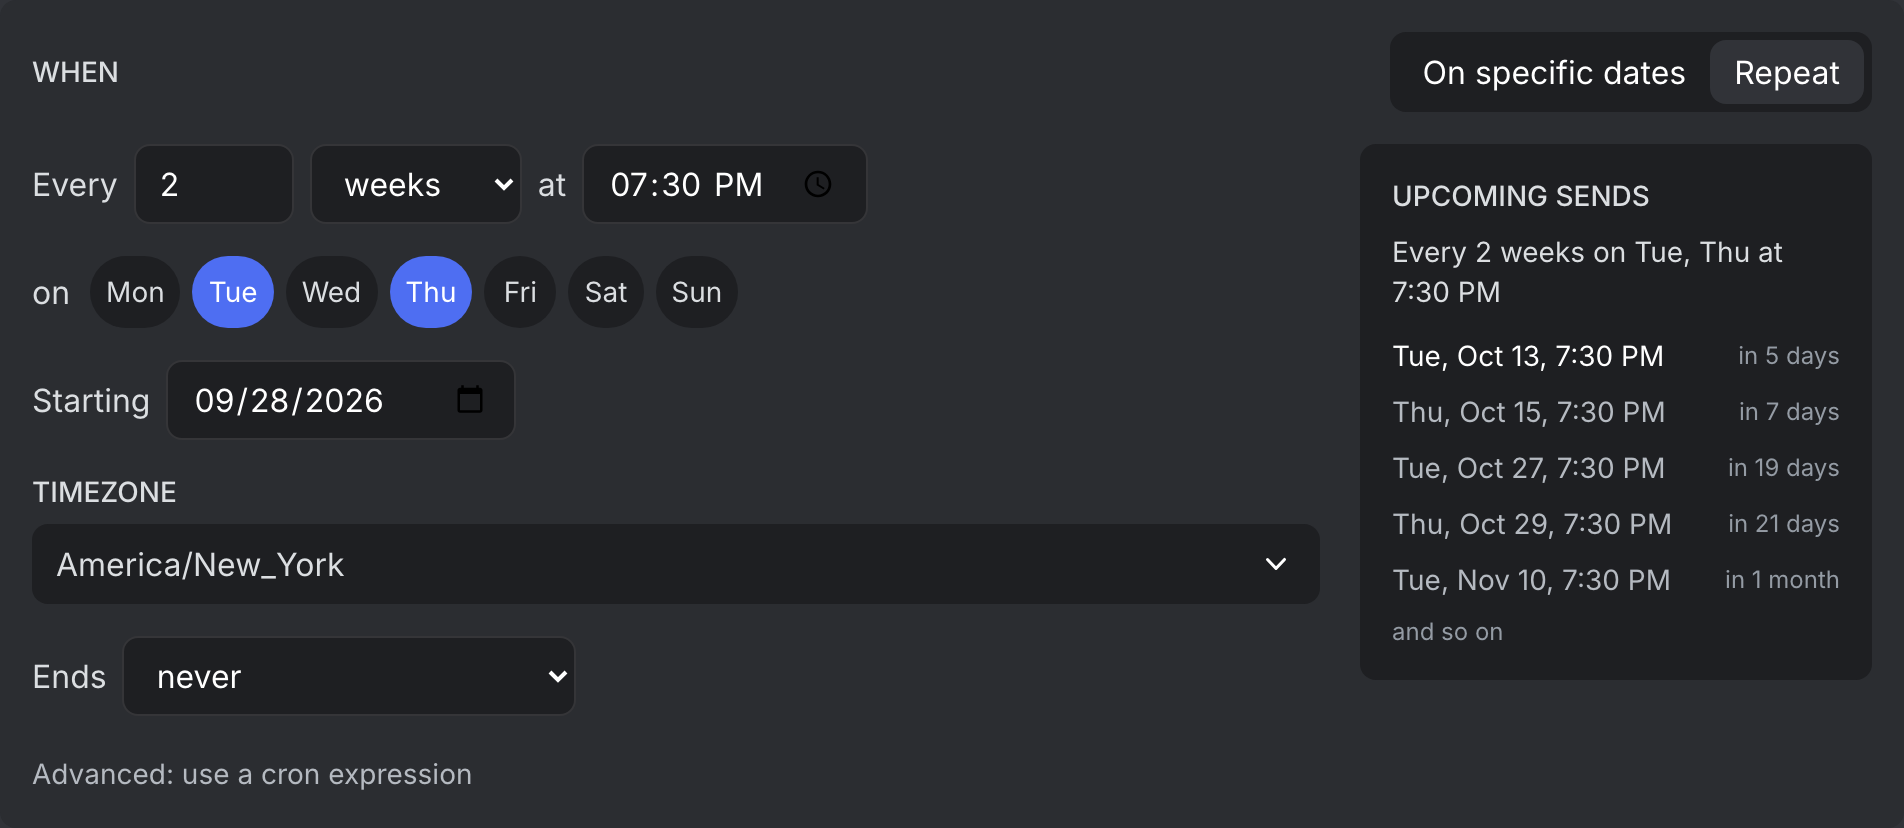Click the Starting date field 09/28/2026

341,400
